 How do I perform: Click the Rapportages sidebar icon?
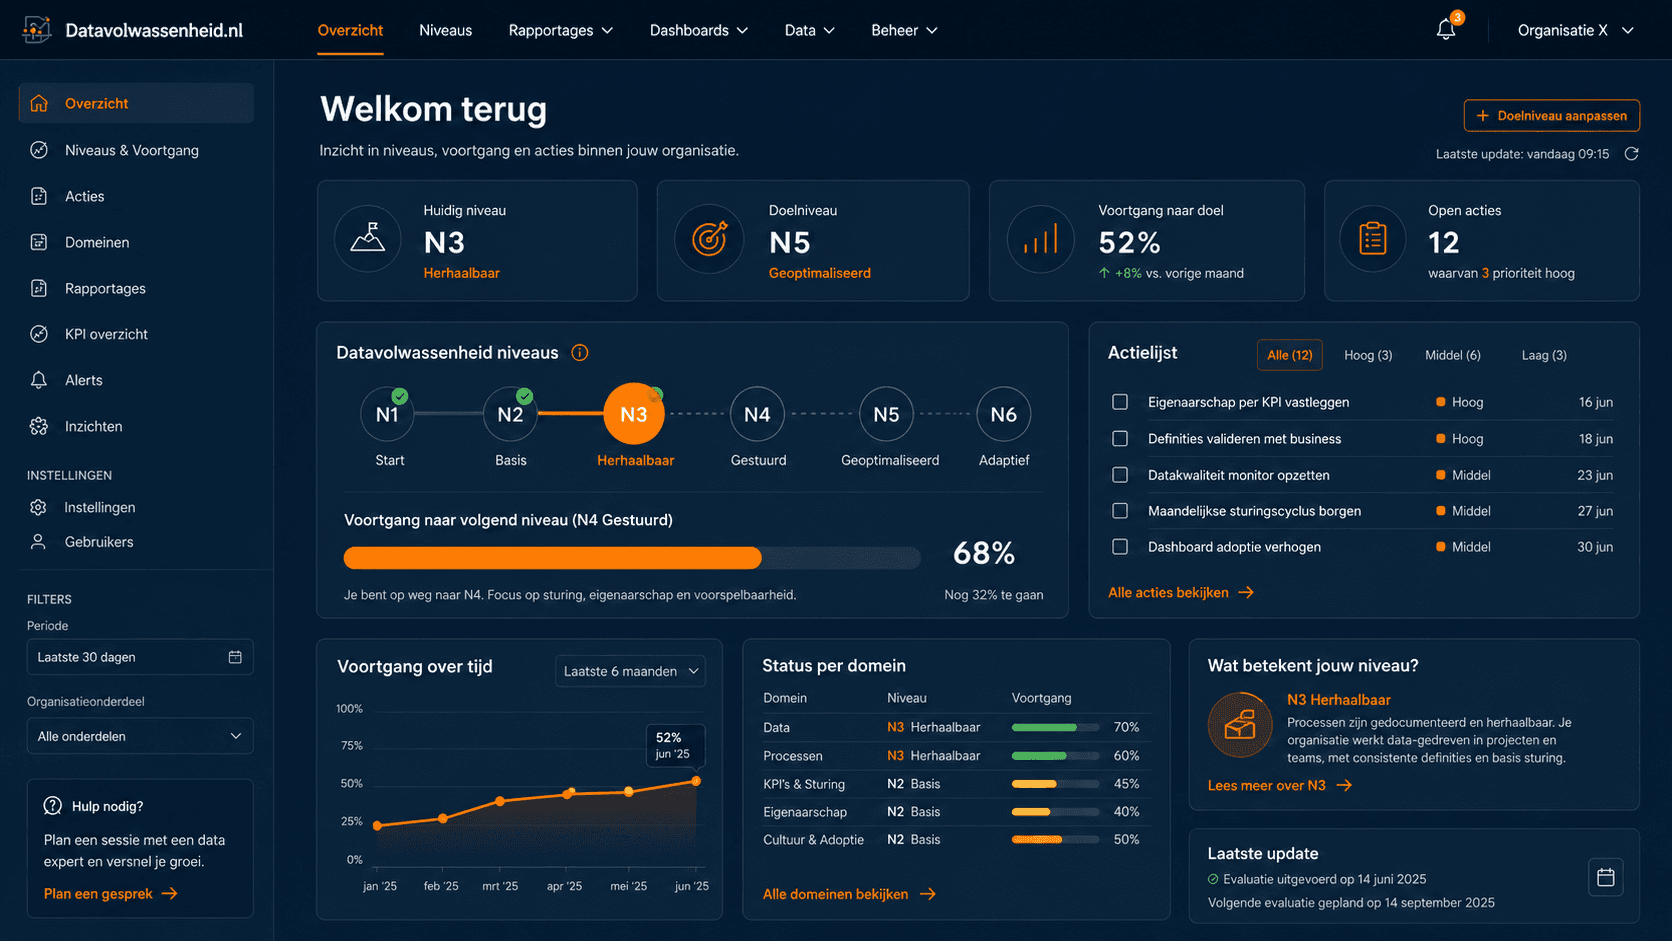point(39,288)
